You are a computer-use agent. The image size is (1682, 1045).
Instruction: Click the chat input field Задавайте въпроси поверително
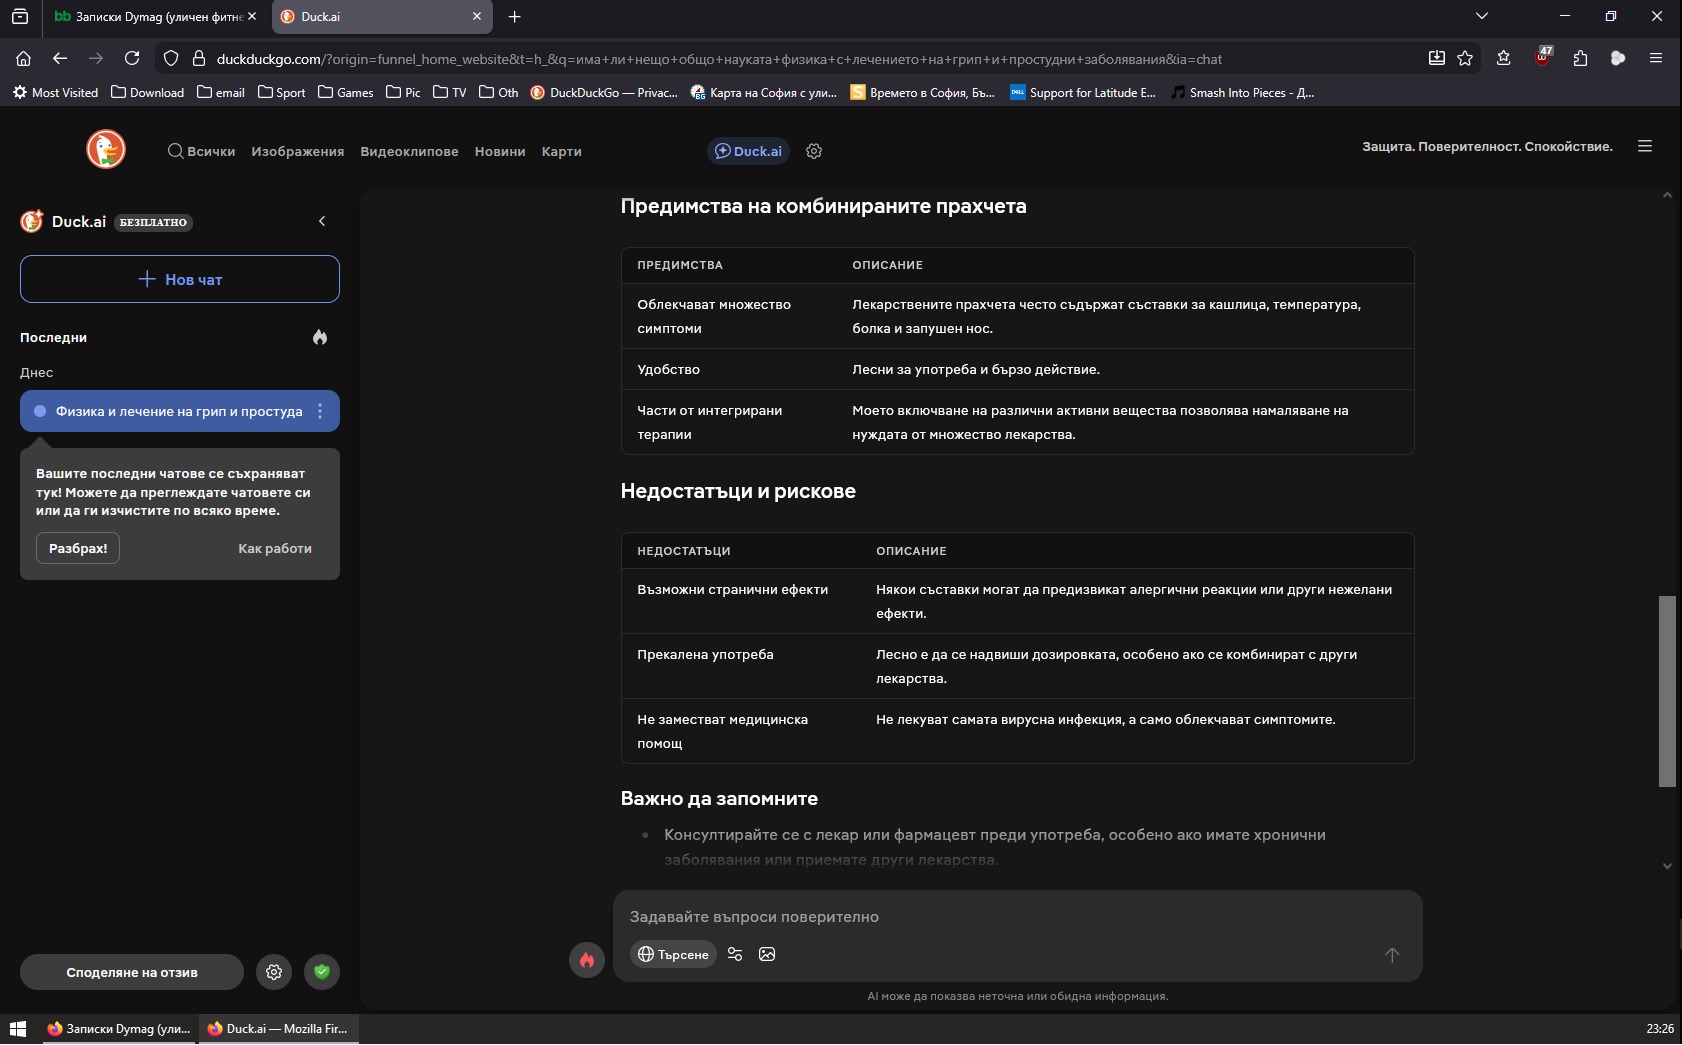coord(1000,916)
